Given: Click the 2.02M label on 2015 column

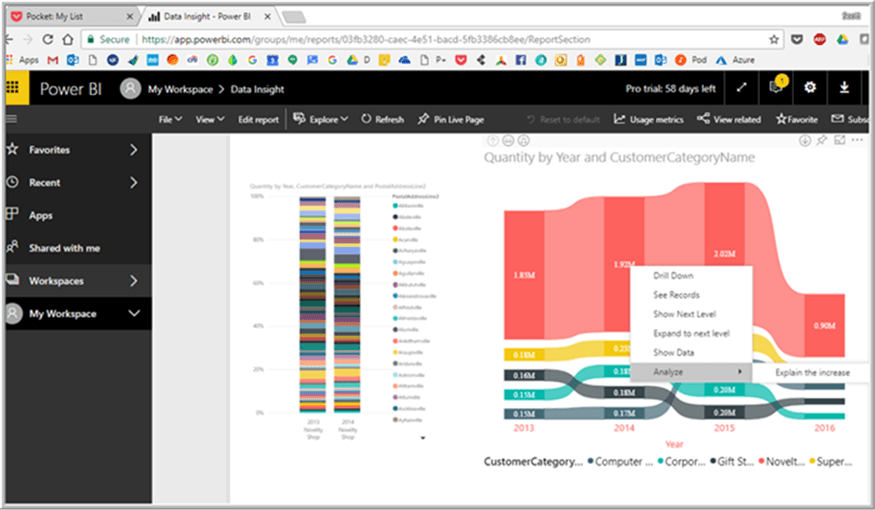Looking at the screenshot, I should (x=724, y=254).
